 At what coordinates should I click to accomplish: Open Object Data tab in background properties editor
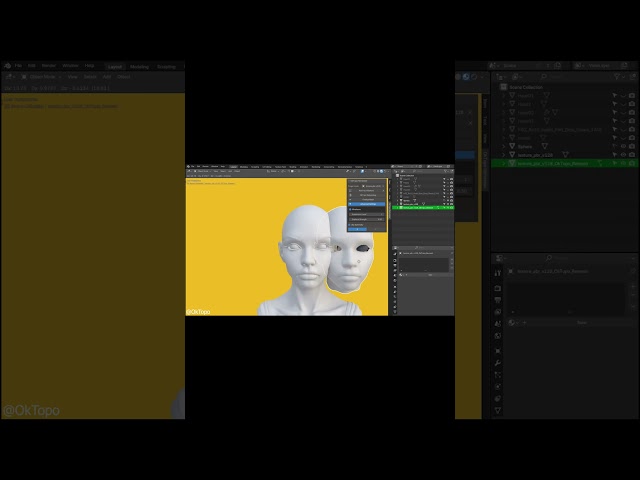pyautogui.click(x=498, y=410)
